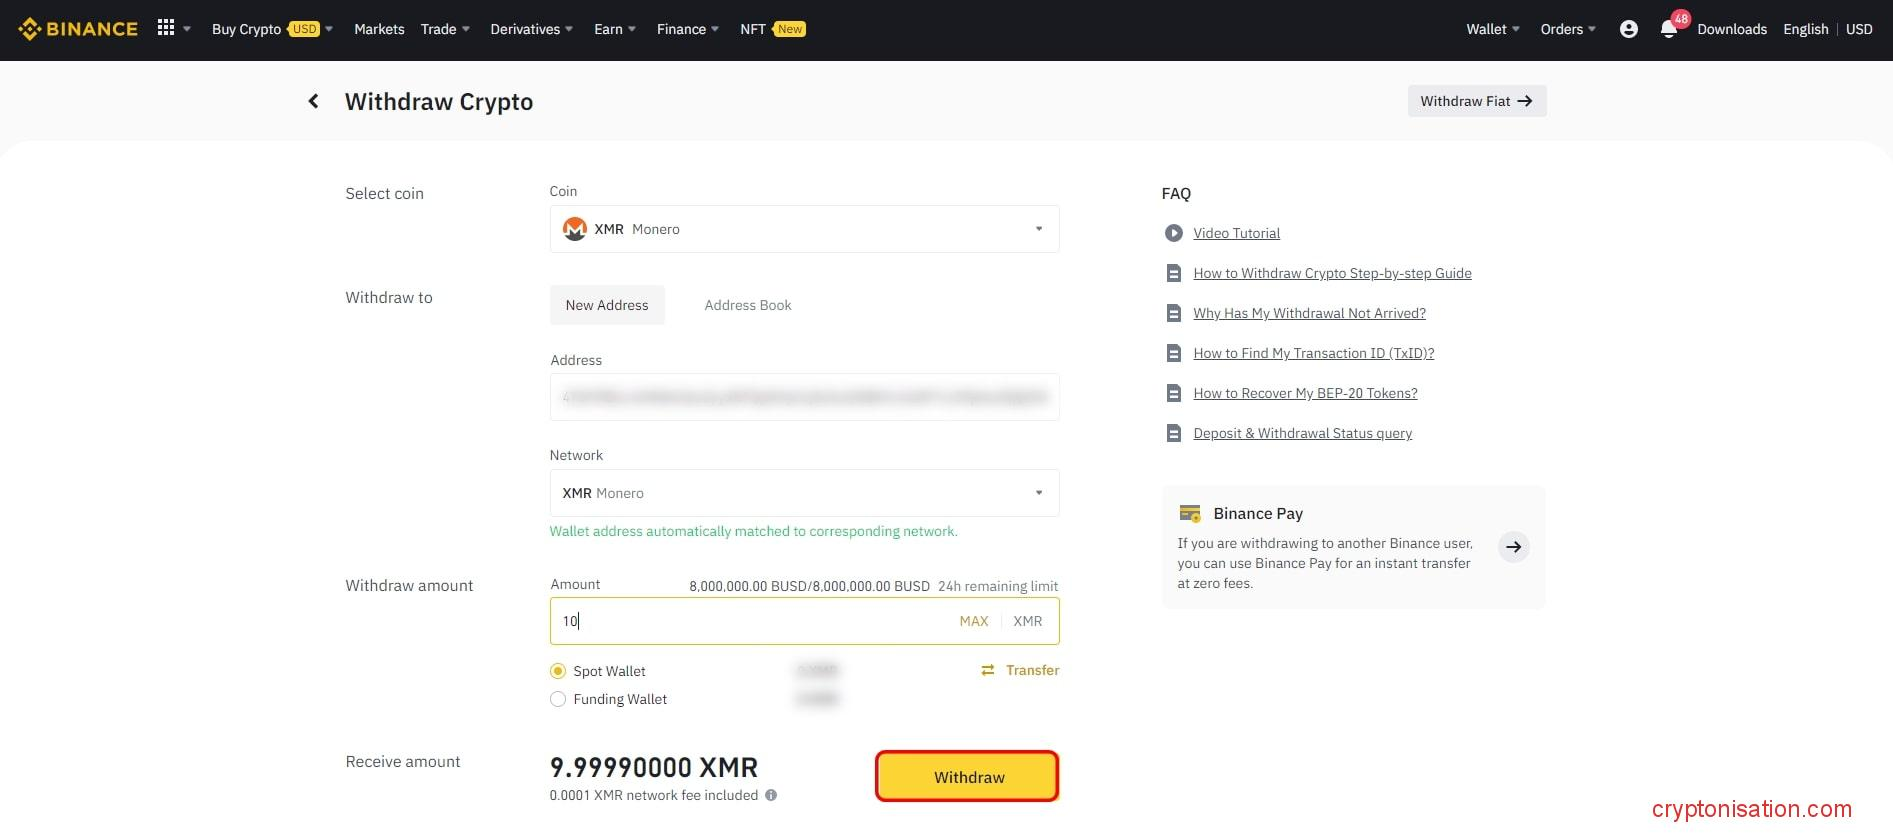Click the Binance logo

78,29
